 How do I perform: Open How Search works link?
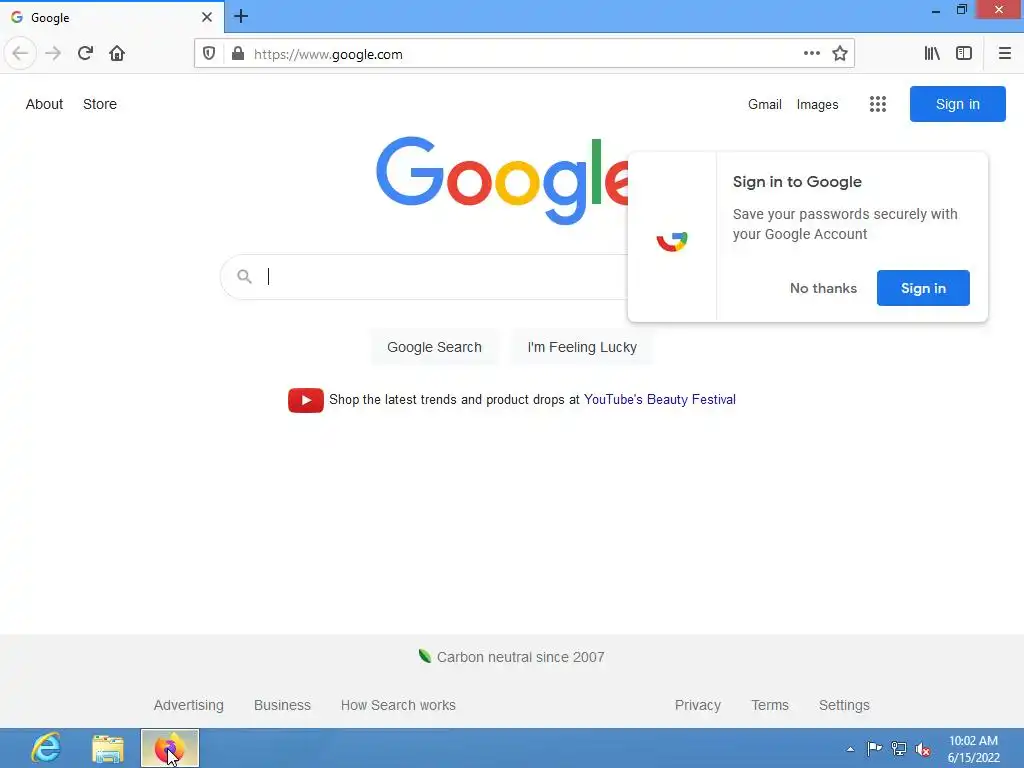click(x=398, y=705)
